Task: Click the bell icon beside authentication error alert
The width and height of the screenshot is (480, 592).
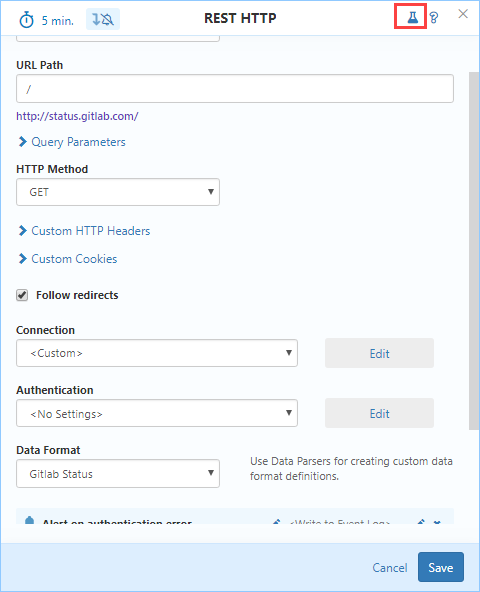Action: click(x=29, y=521)
